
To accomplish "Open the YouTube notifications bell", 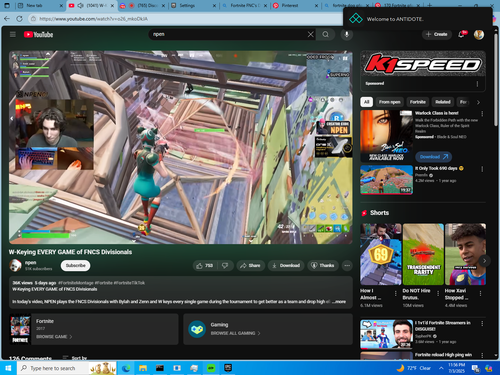I will point(462,34).
